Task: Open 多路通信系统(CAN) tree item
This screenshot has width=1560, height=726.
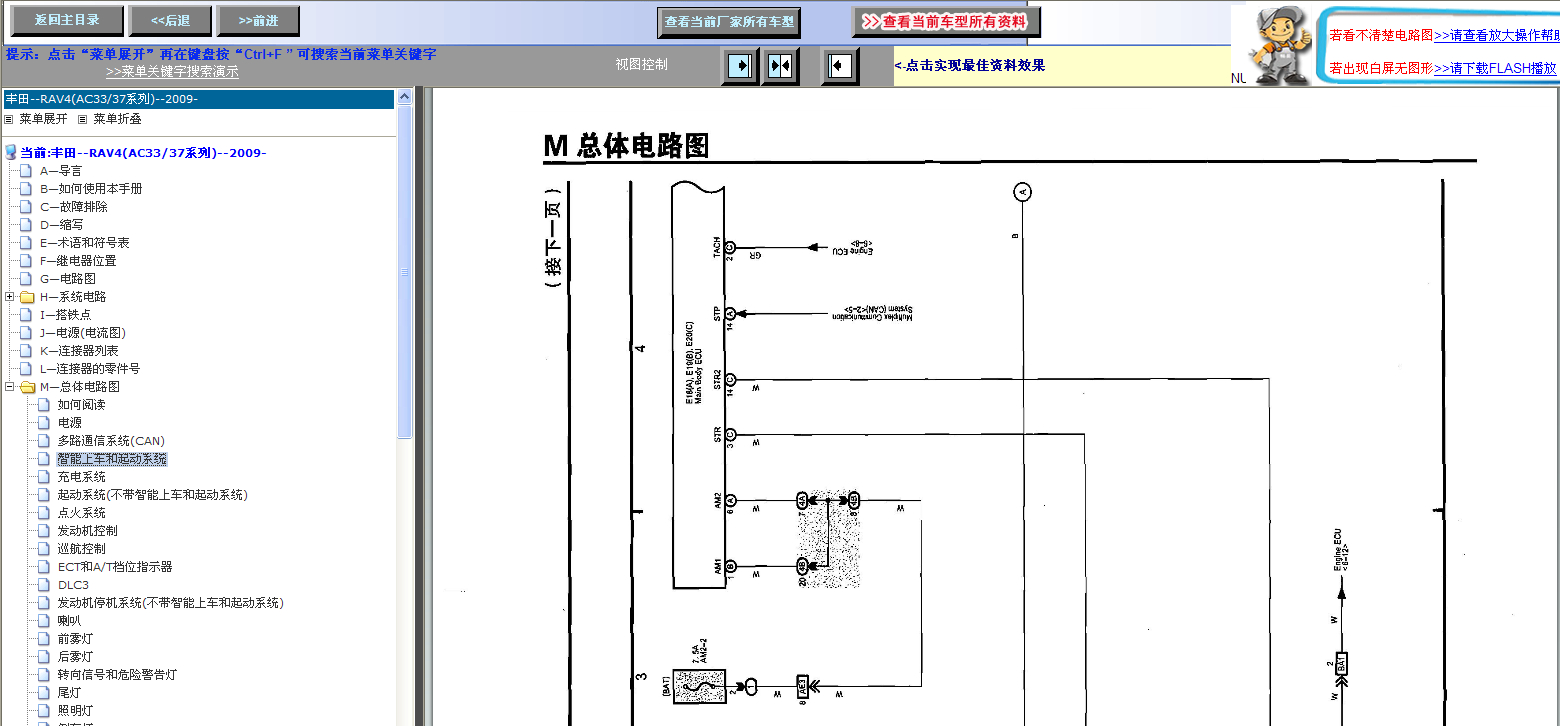Action: tap(111, 441)
